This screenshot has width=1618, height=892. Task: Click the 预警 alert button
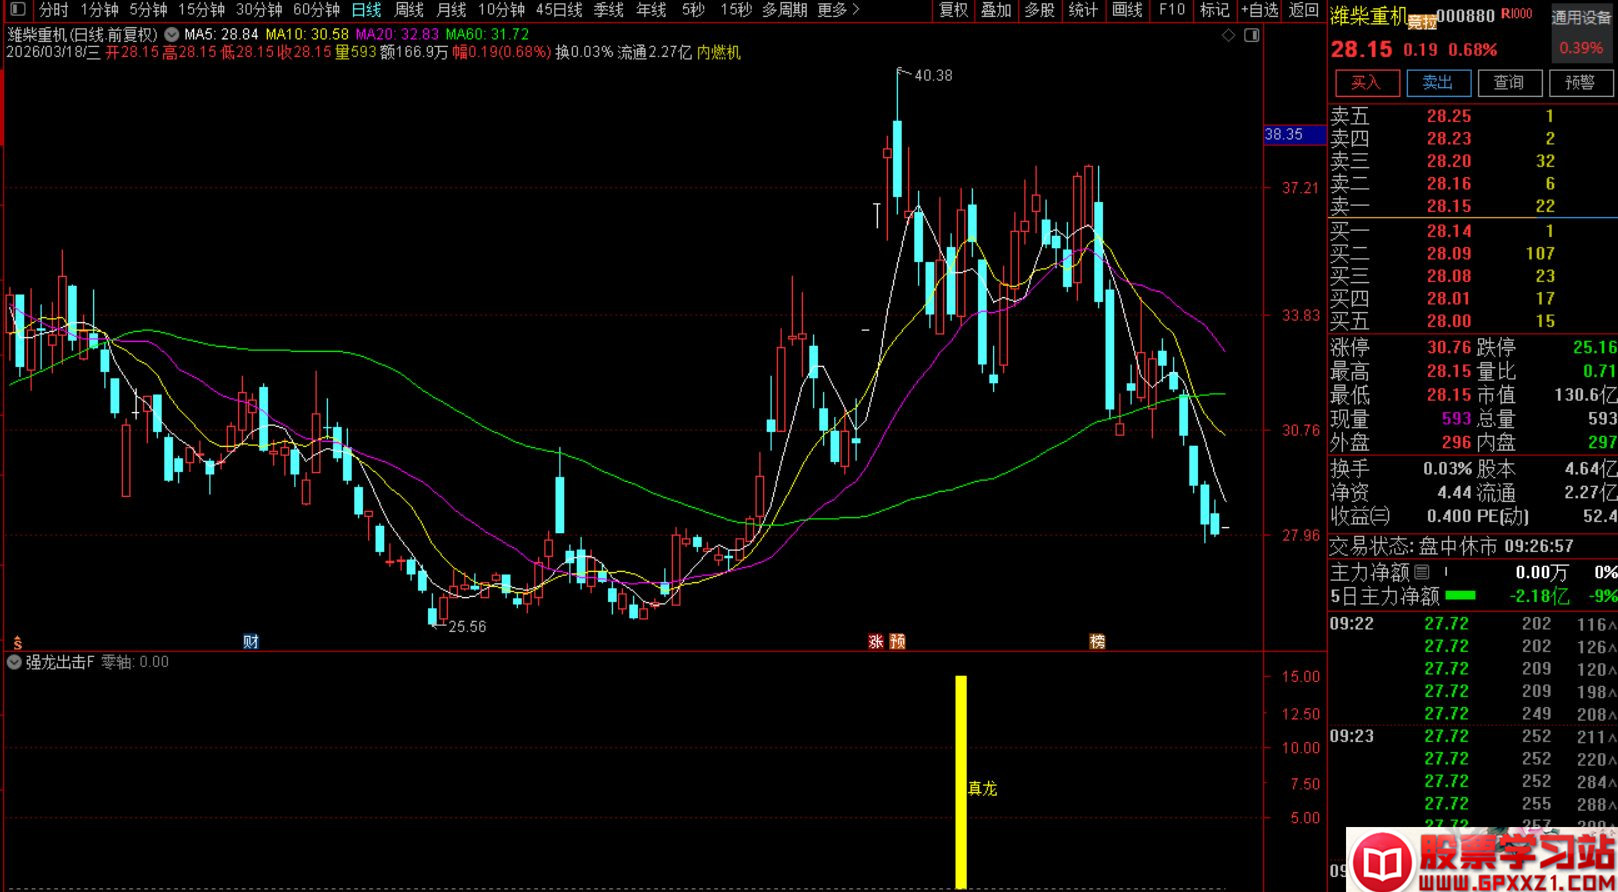pos(1580,83)
